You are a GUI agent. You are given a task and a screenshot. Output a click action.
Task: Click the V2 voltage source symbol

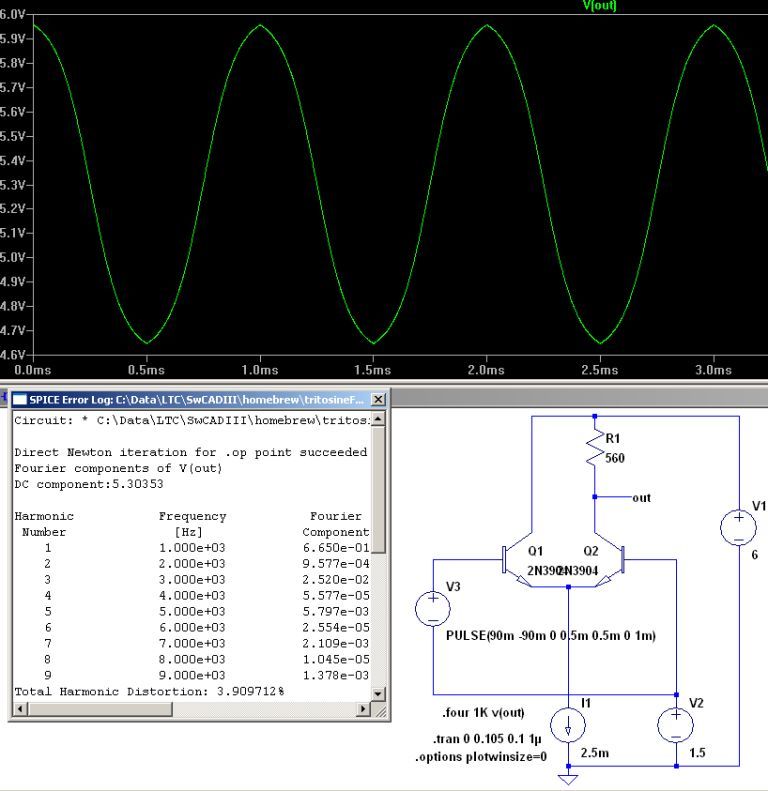(x=677, y=726)
